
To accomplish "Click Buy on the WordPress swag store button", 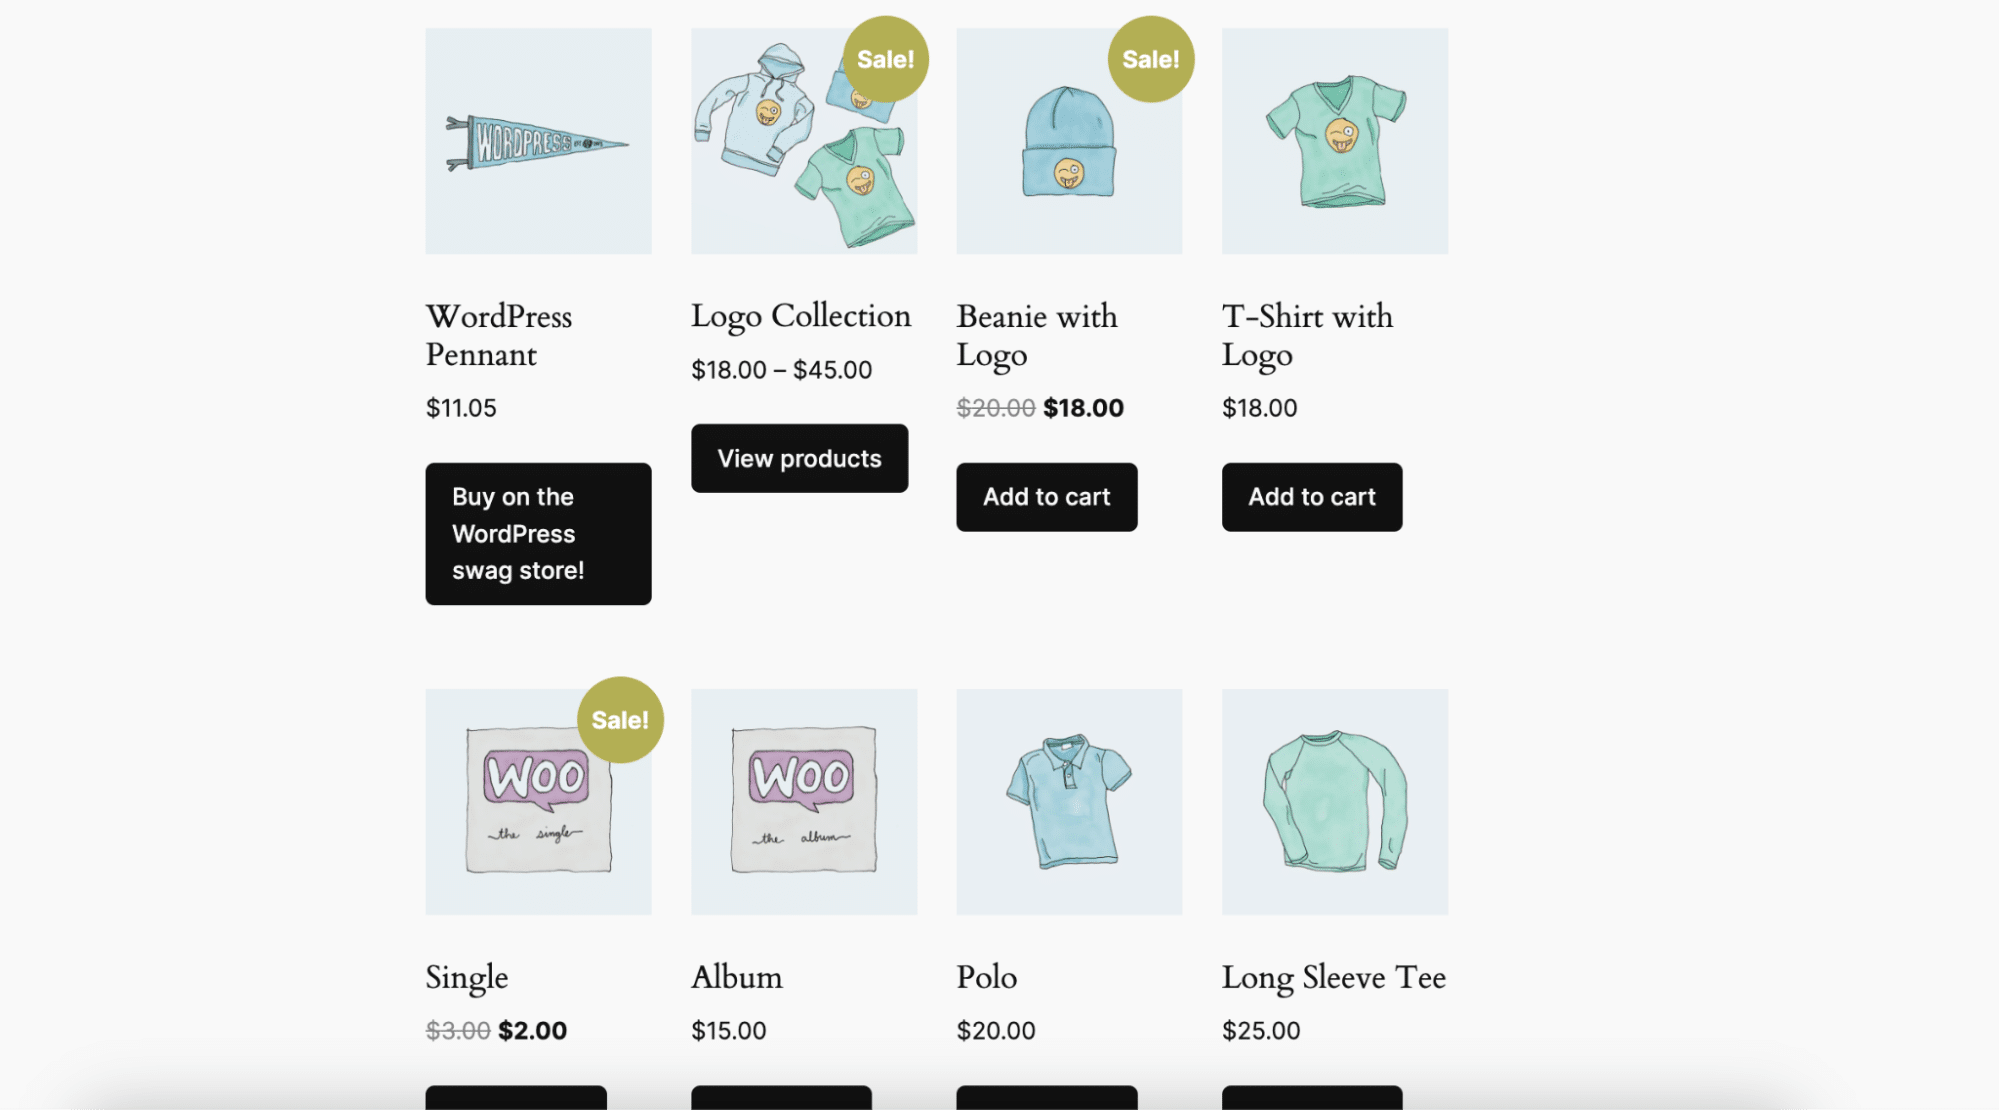I will (538, 533).
